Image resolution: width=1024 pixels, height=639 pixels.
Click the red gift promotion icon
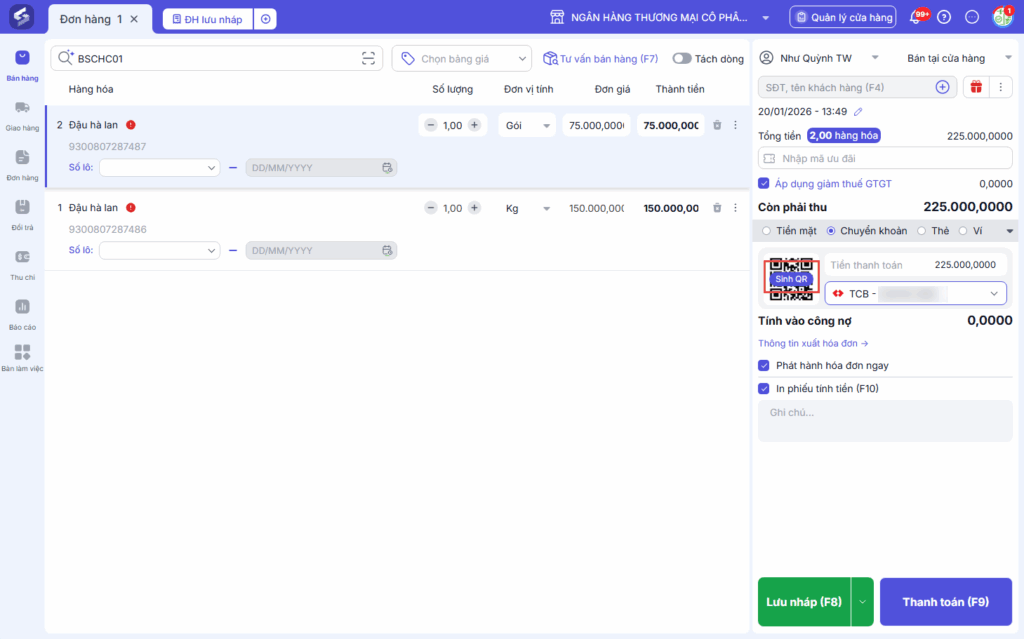[x=976, y=87]
